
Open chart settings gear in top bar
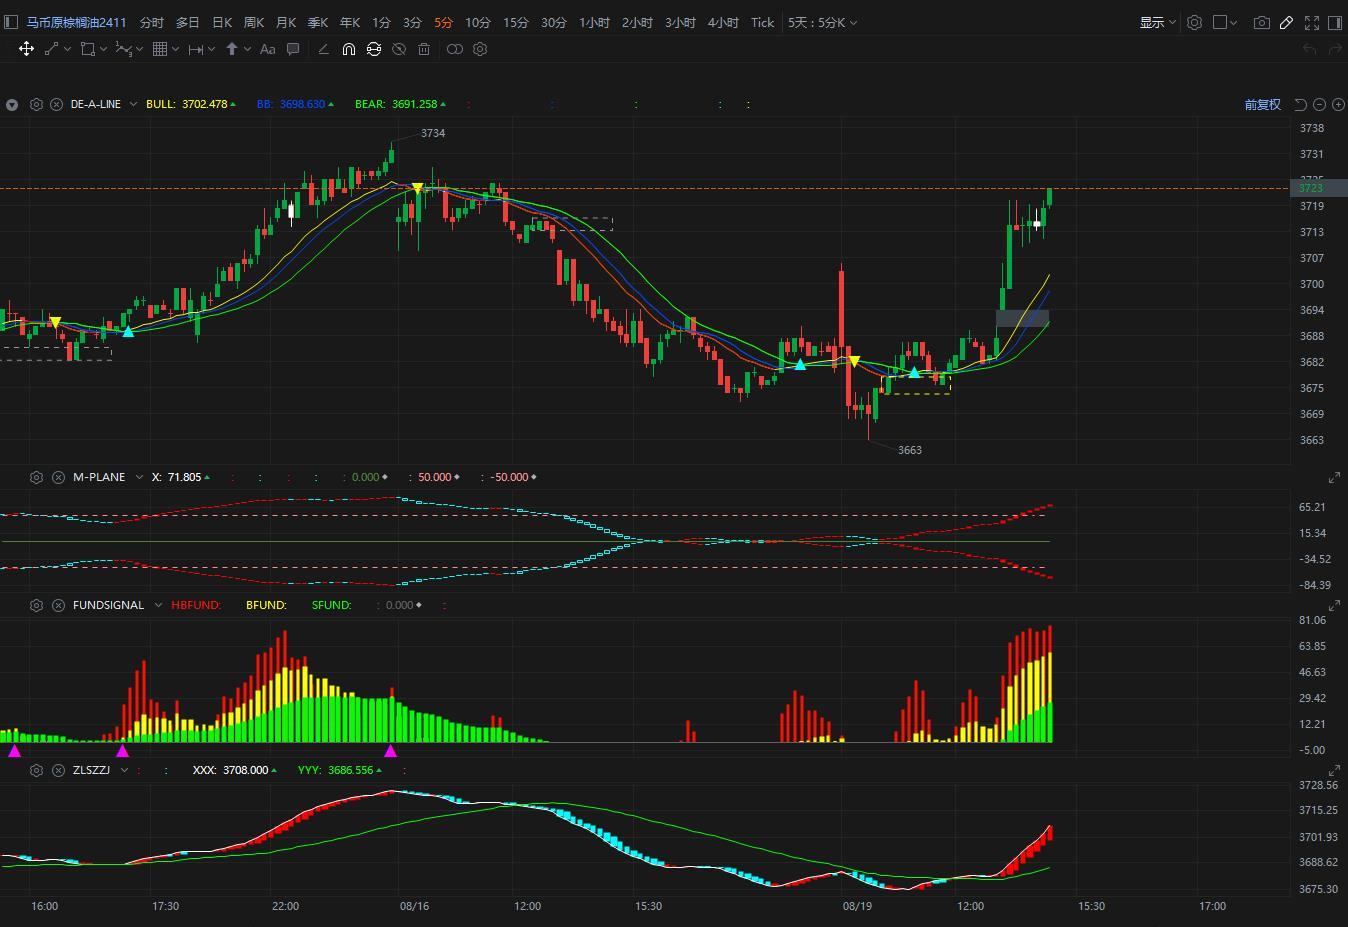pyautogui.click(x=1194, y=22)
